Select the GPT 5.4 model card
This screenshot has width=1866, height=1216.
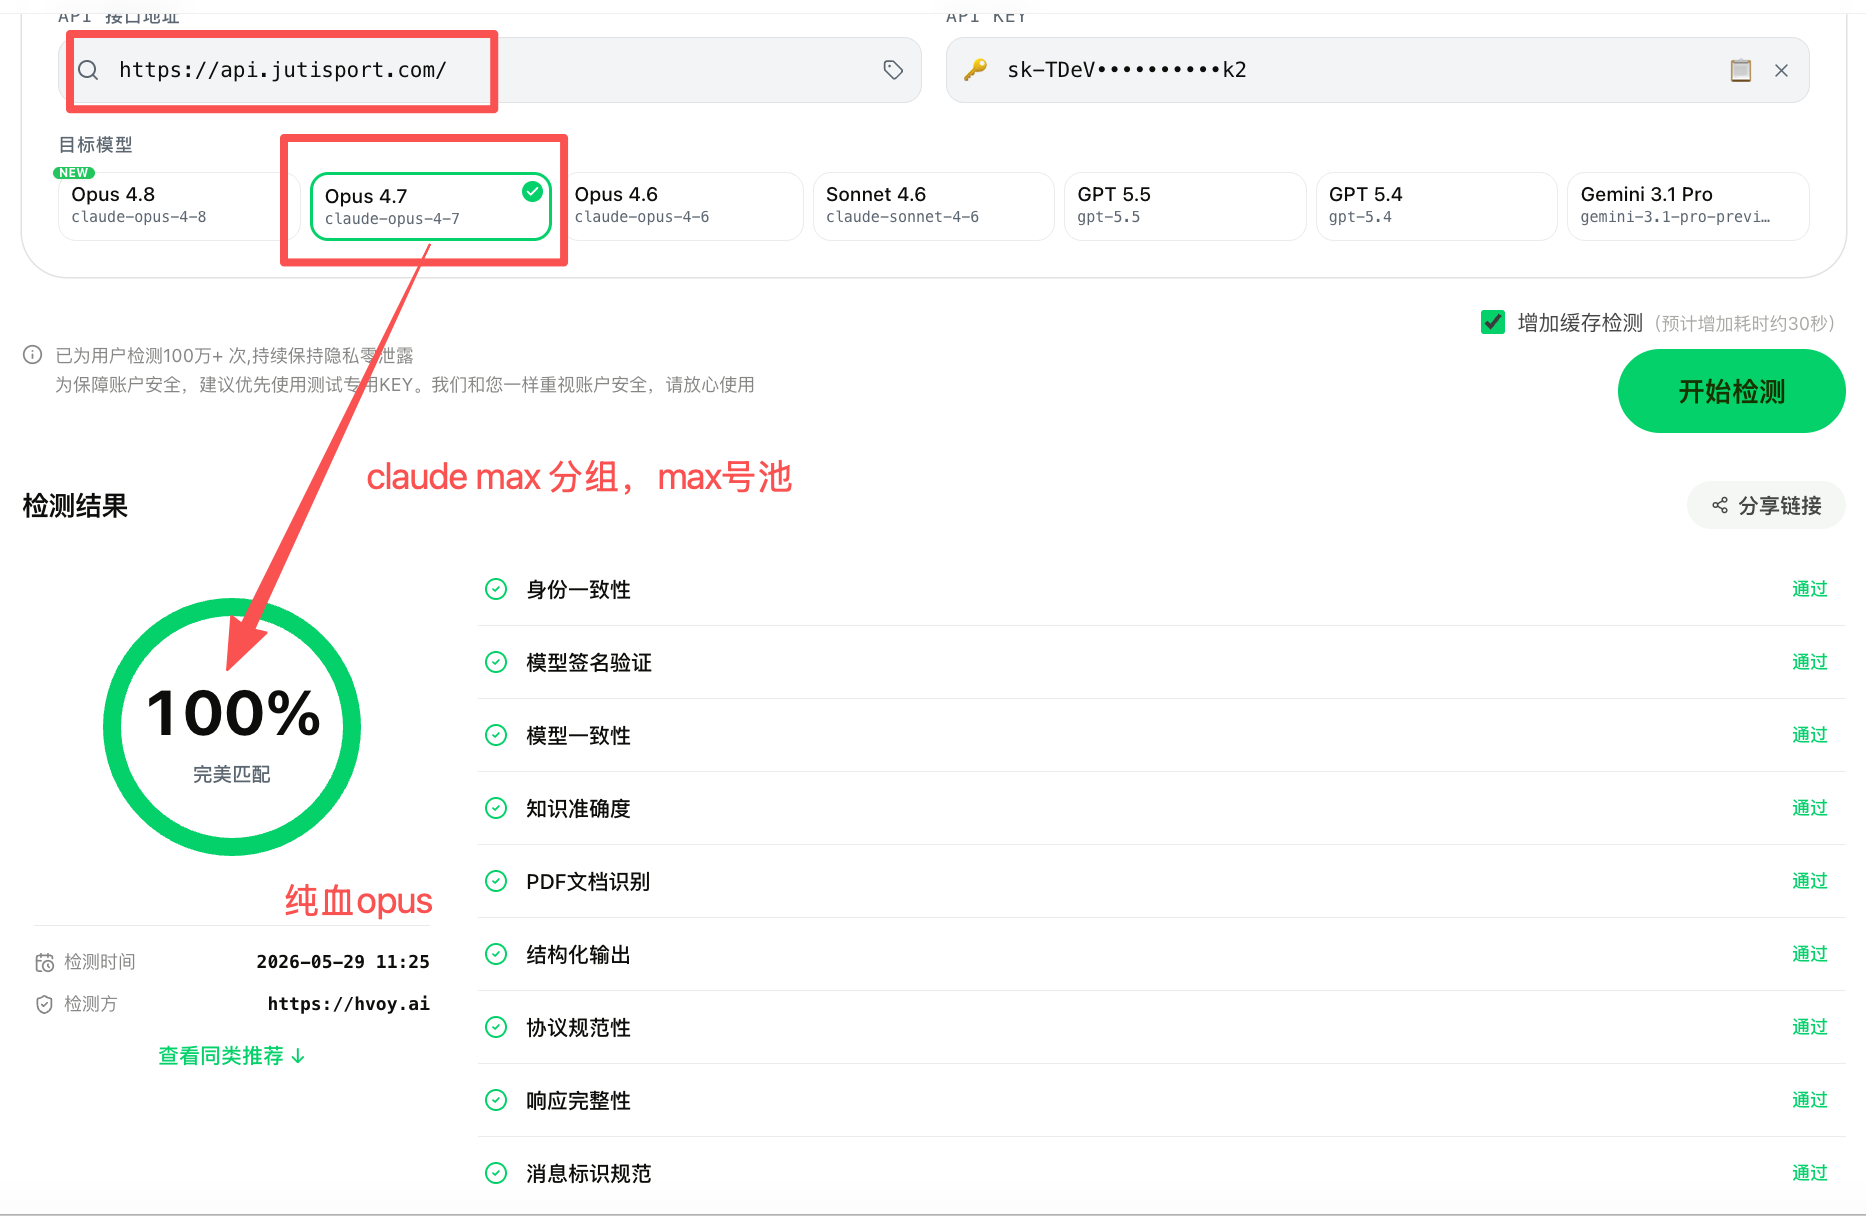pyautogui.click(x=1437, y=206)
